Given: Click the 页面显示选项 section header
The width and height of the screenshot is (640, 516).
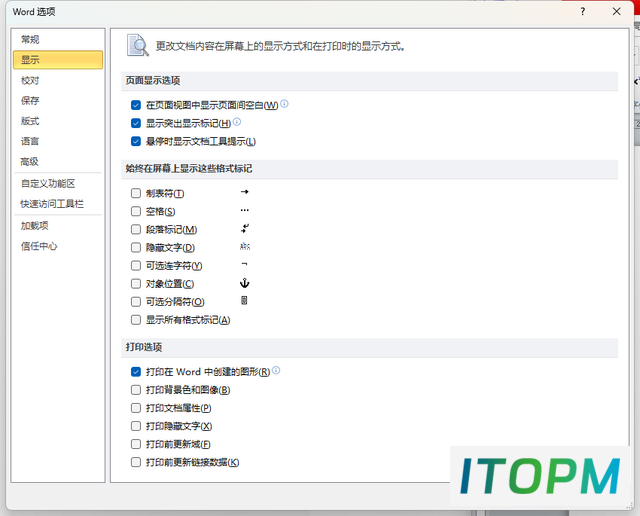Looking at the screenshot, I should pos(369,81).
